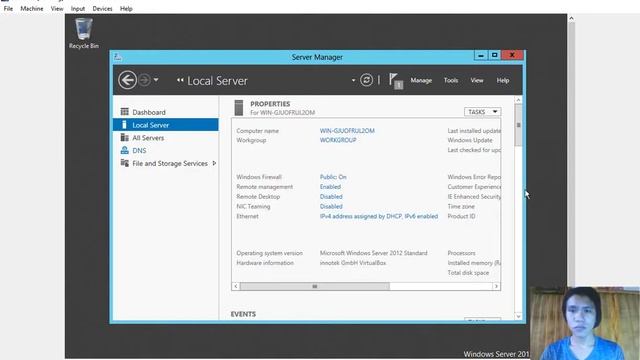640x360 pixels.
Task: Open the VirtualBox Devices menu
Action: (x=102, y=9)
